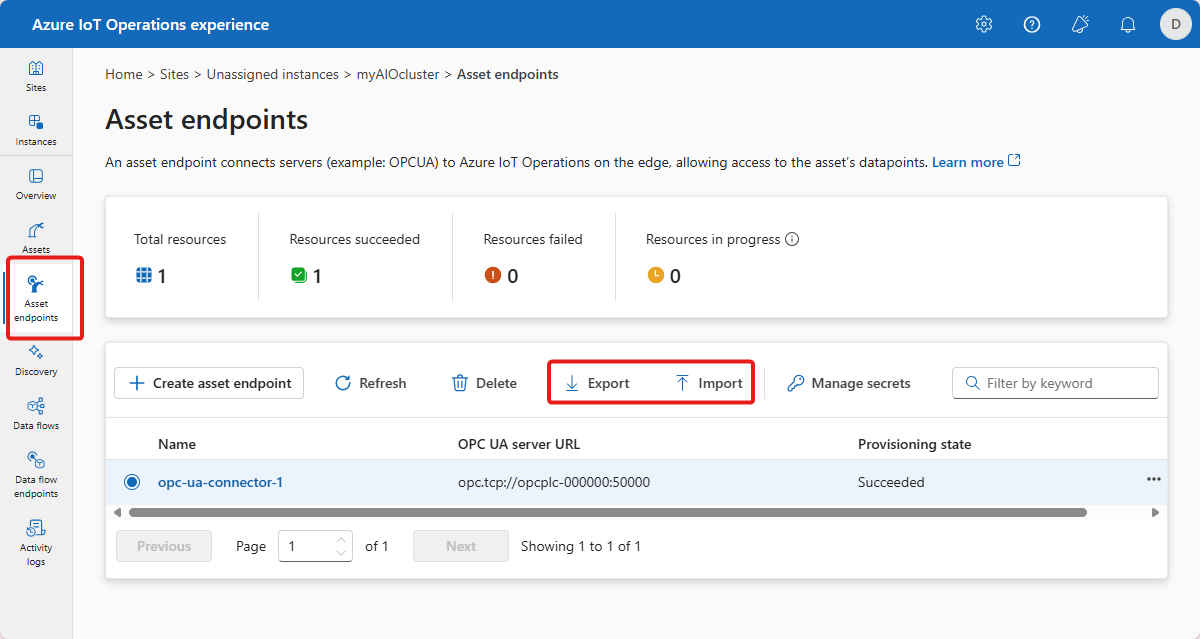This screenshot has height=639, width=1200.
Task: Open the opc-ua-connector-1 link
Action: pos(220,482)
